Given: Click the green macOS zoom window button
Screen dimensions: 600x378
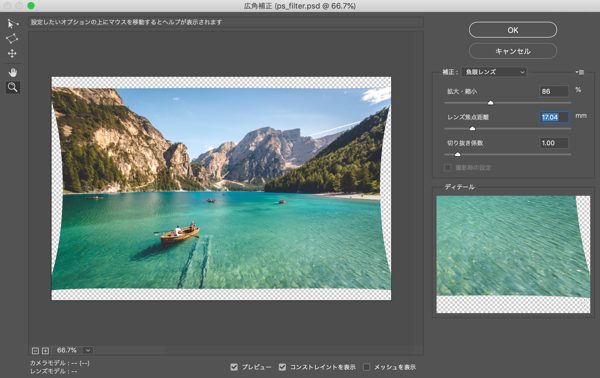Looking at the screenshot, I should coord(31,6).
